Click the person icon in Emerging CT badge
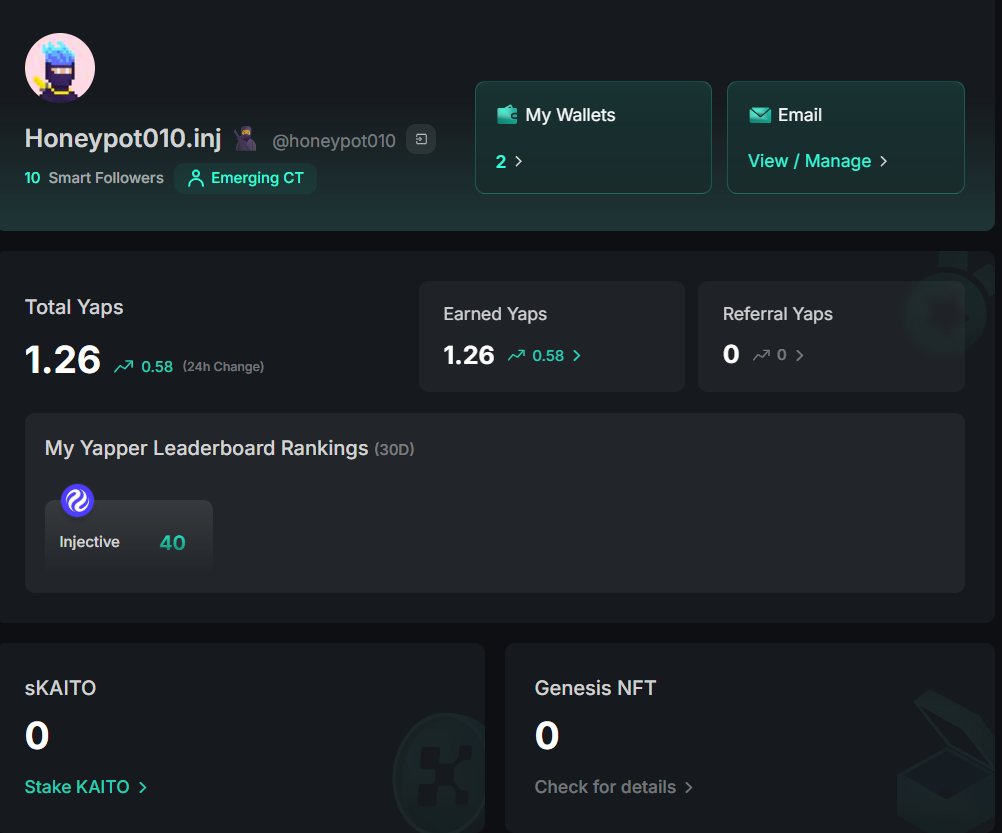Image resolution: width=1002 pixels, height=833 pixels. [196, 178]
